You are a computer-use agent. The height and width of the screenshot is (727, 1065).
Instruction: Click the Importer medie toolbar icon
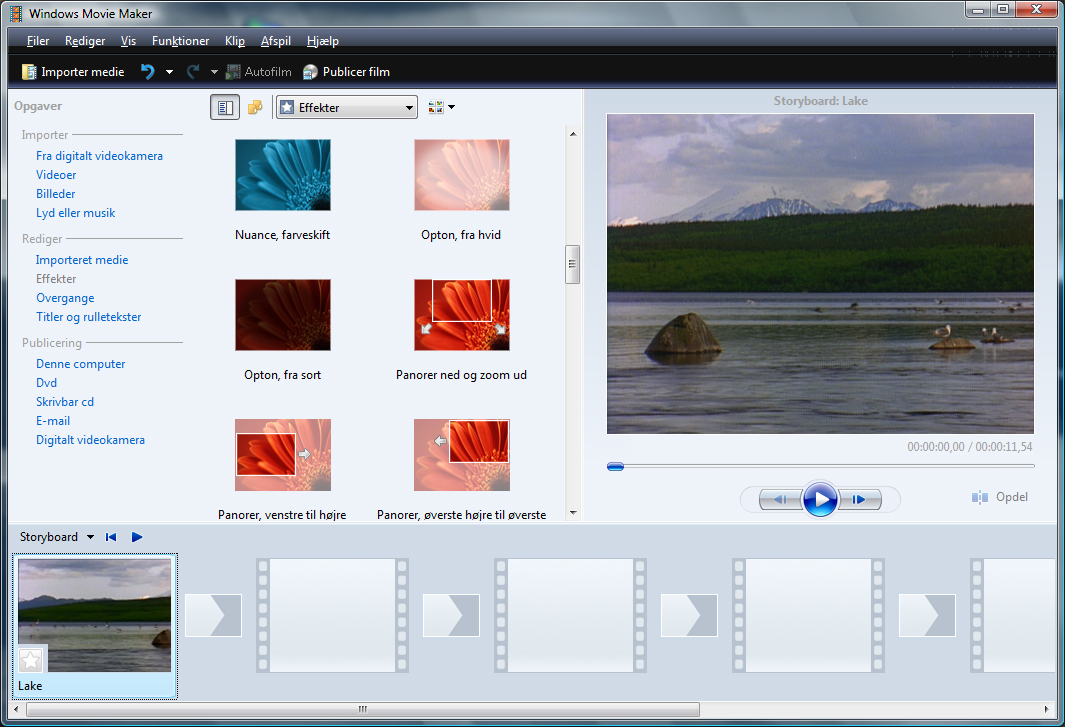pos(29,72)
